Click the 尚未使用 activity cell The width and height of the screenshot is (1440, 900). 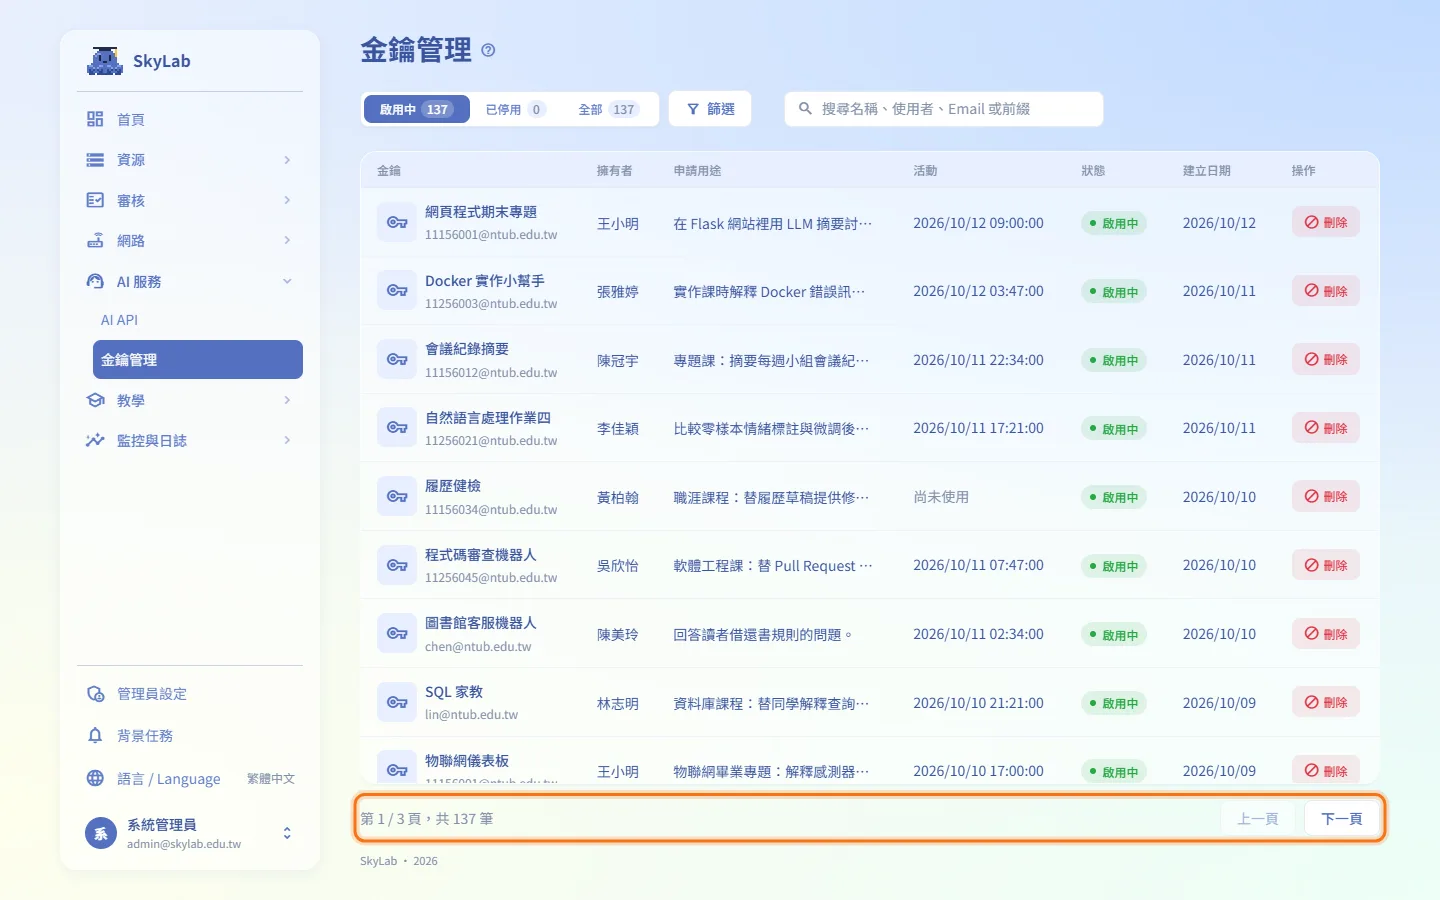(941, 497)
